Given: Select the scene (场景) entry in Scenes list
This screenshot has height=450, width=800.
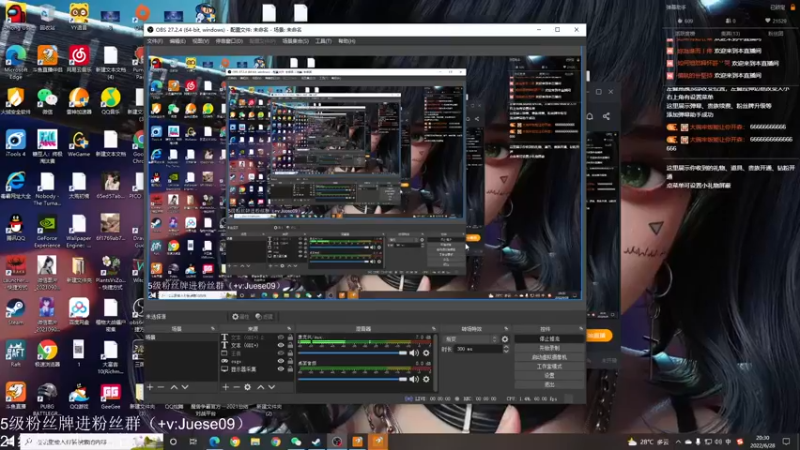Looking at the screenshot, I should [x=182, y=338].
